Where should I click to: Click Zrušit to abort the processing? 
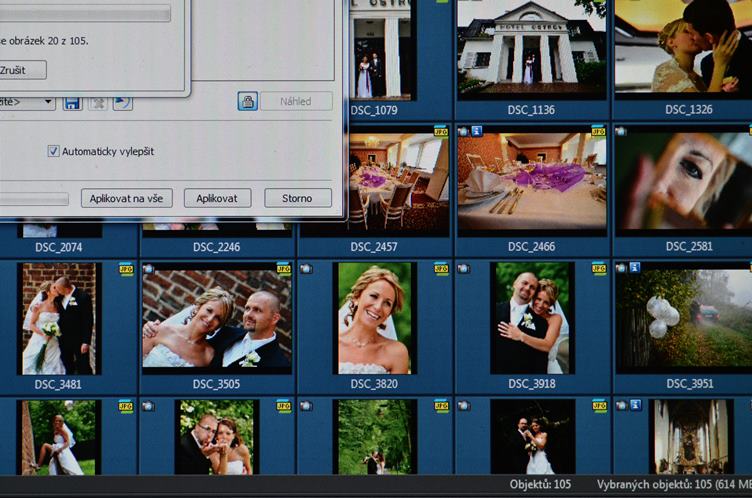tap(22, 70)
